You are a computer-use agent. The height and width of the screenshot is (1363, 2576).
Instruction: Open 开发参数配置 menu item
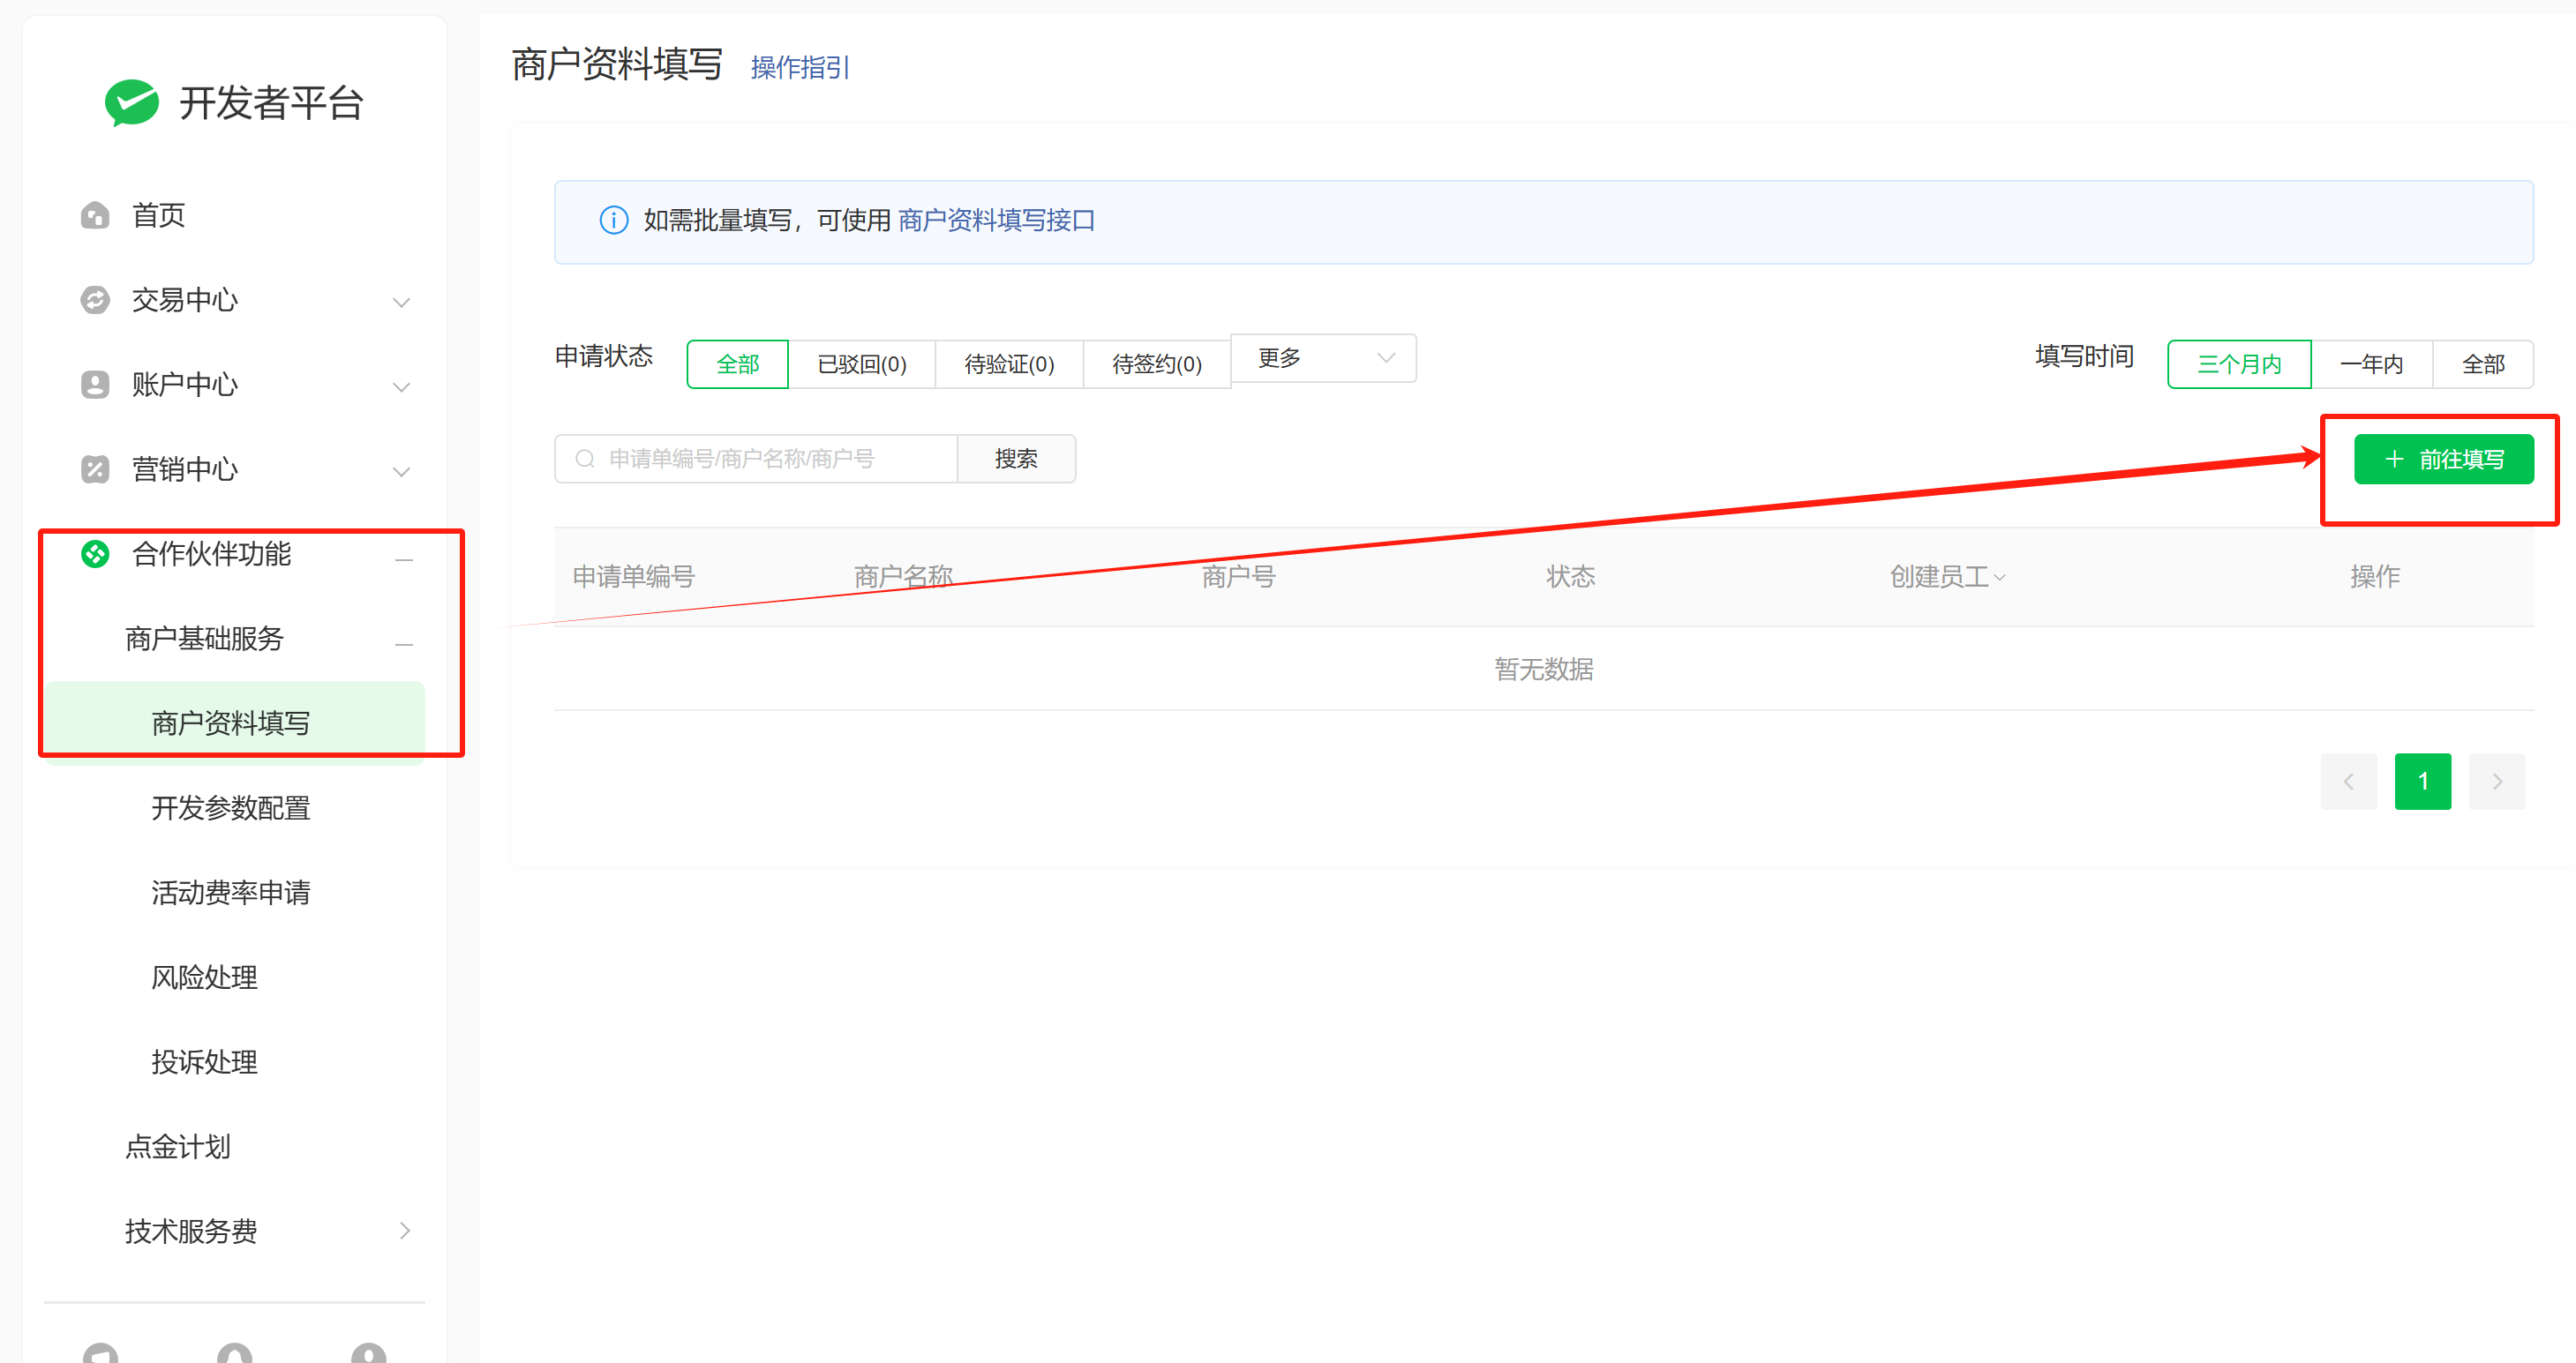coord(231,808)
